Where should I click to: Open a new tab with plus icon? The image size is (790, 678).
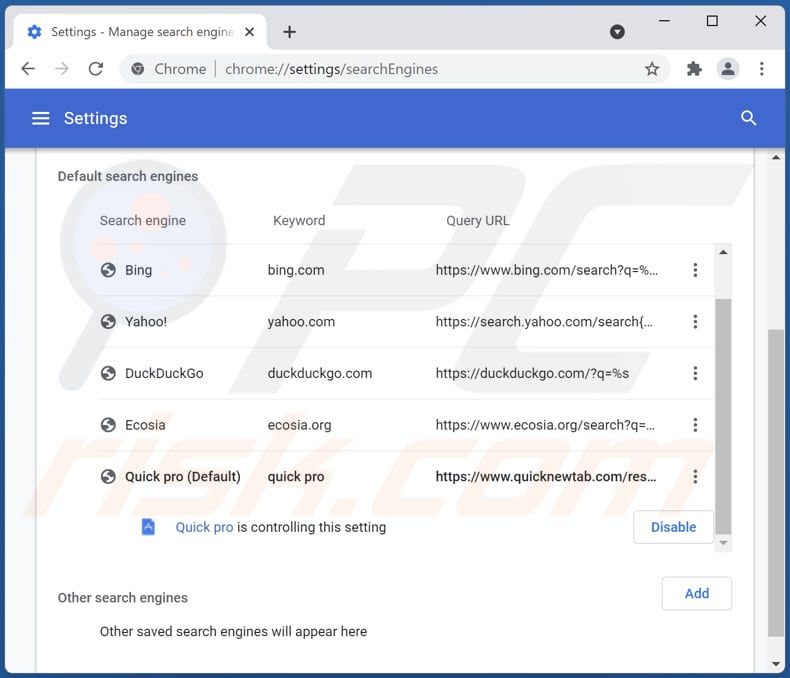pyautogui.click(x=289, y=32)
